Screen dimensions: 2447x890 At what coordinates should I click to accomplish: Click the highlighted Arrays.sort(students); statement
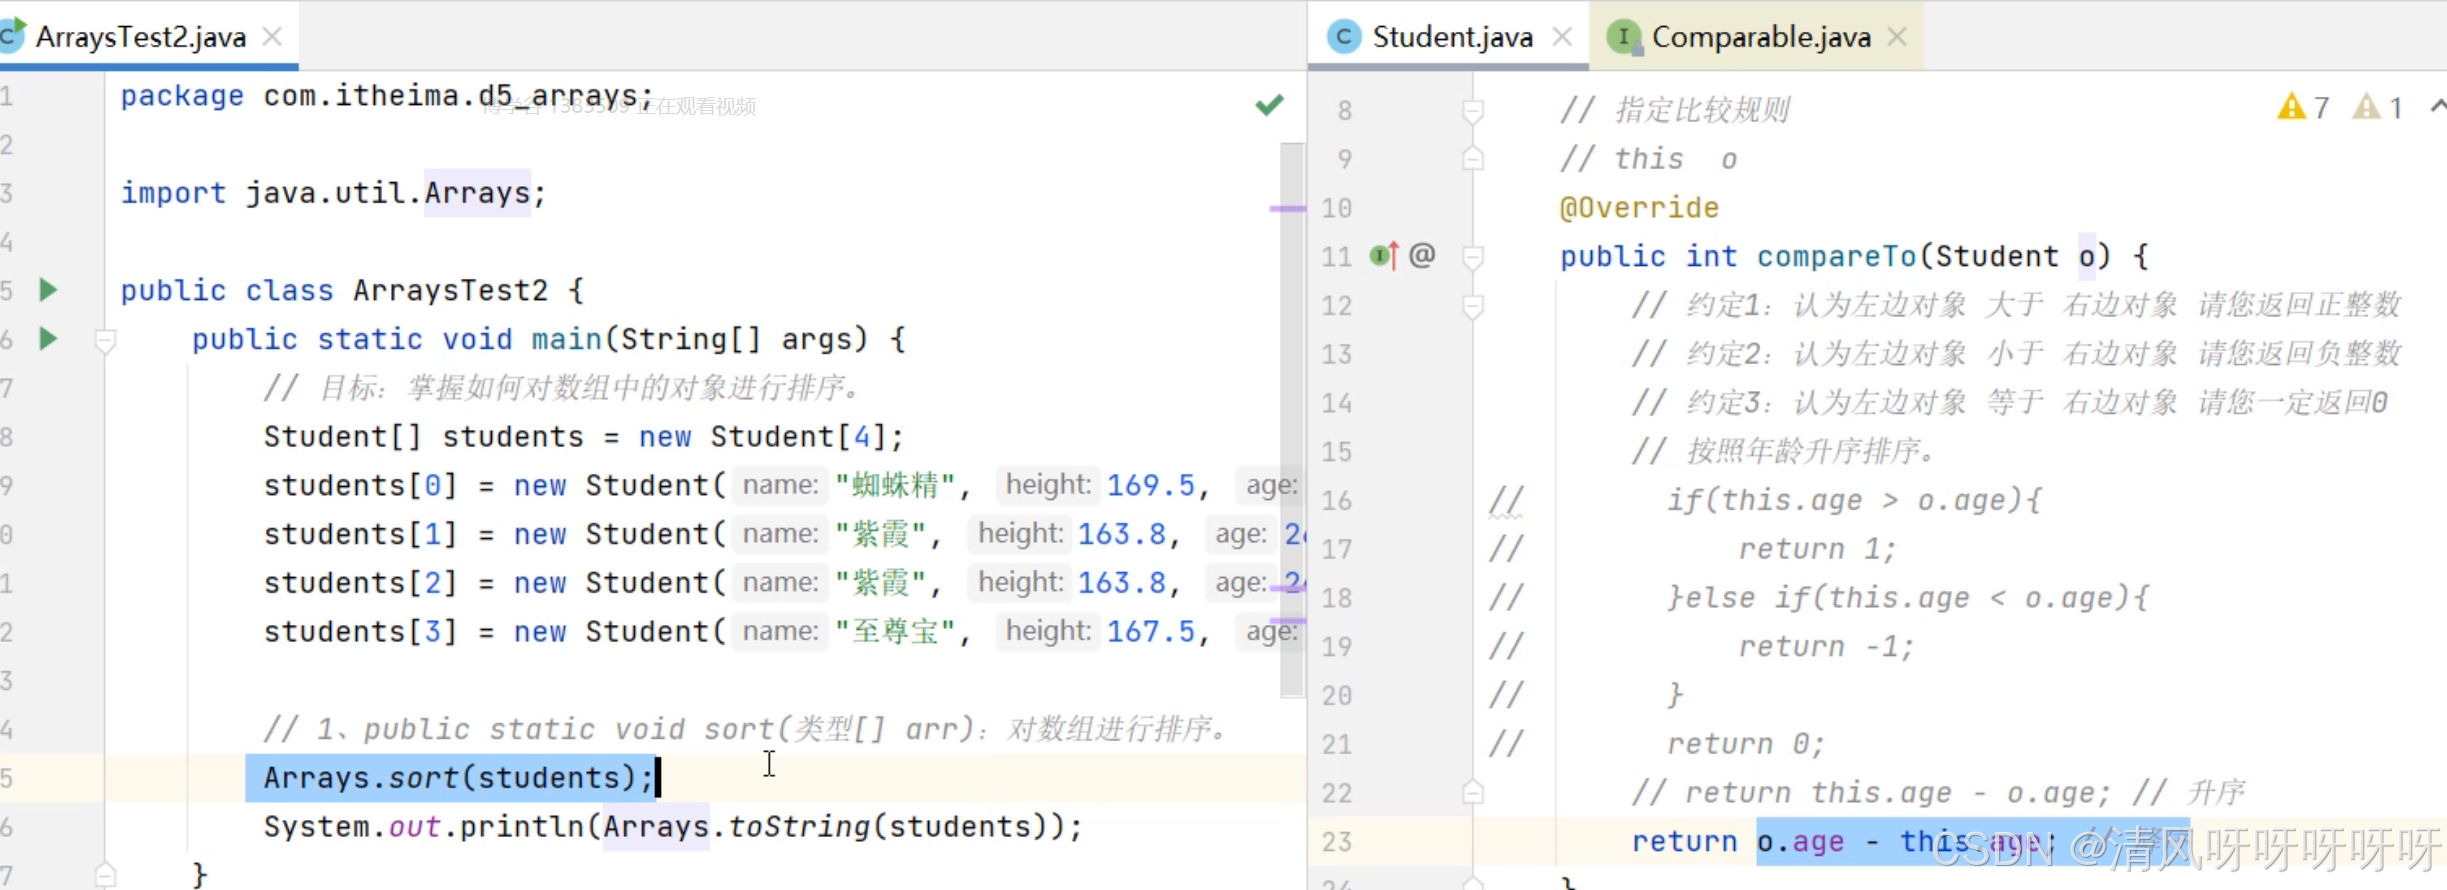(458, 778)
